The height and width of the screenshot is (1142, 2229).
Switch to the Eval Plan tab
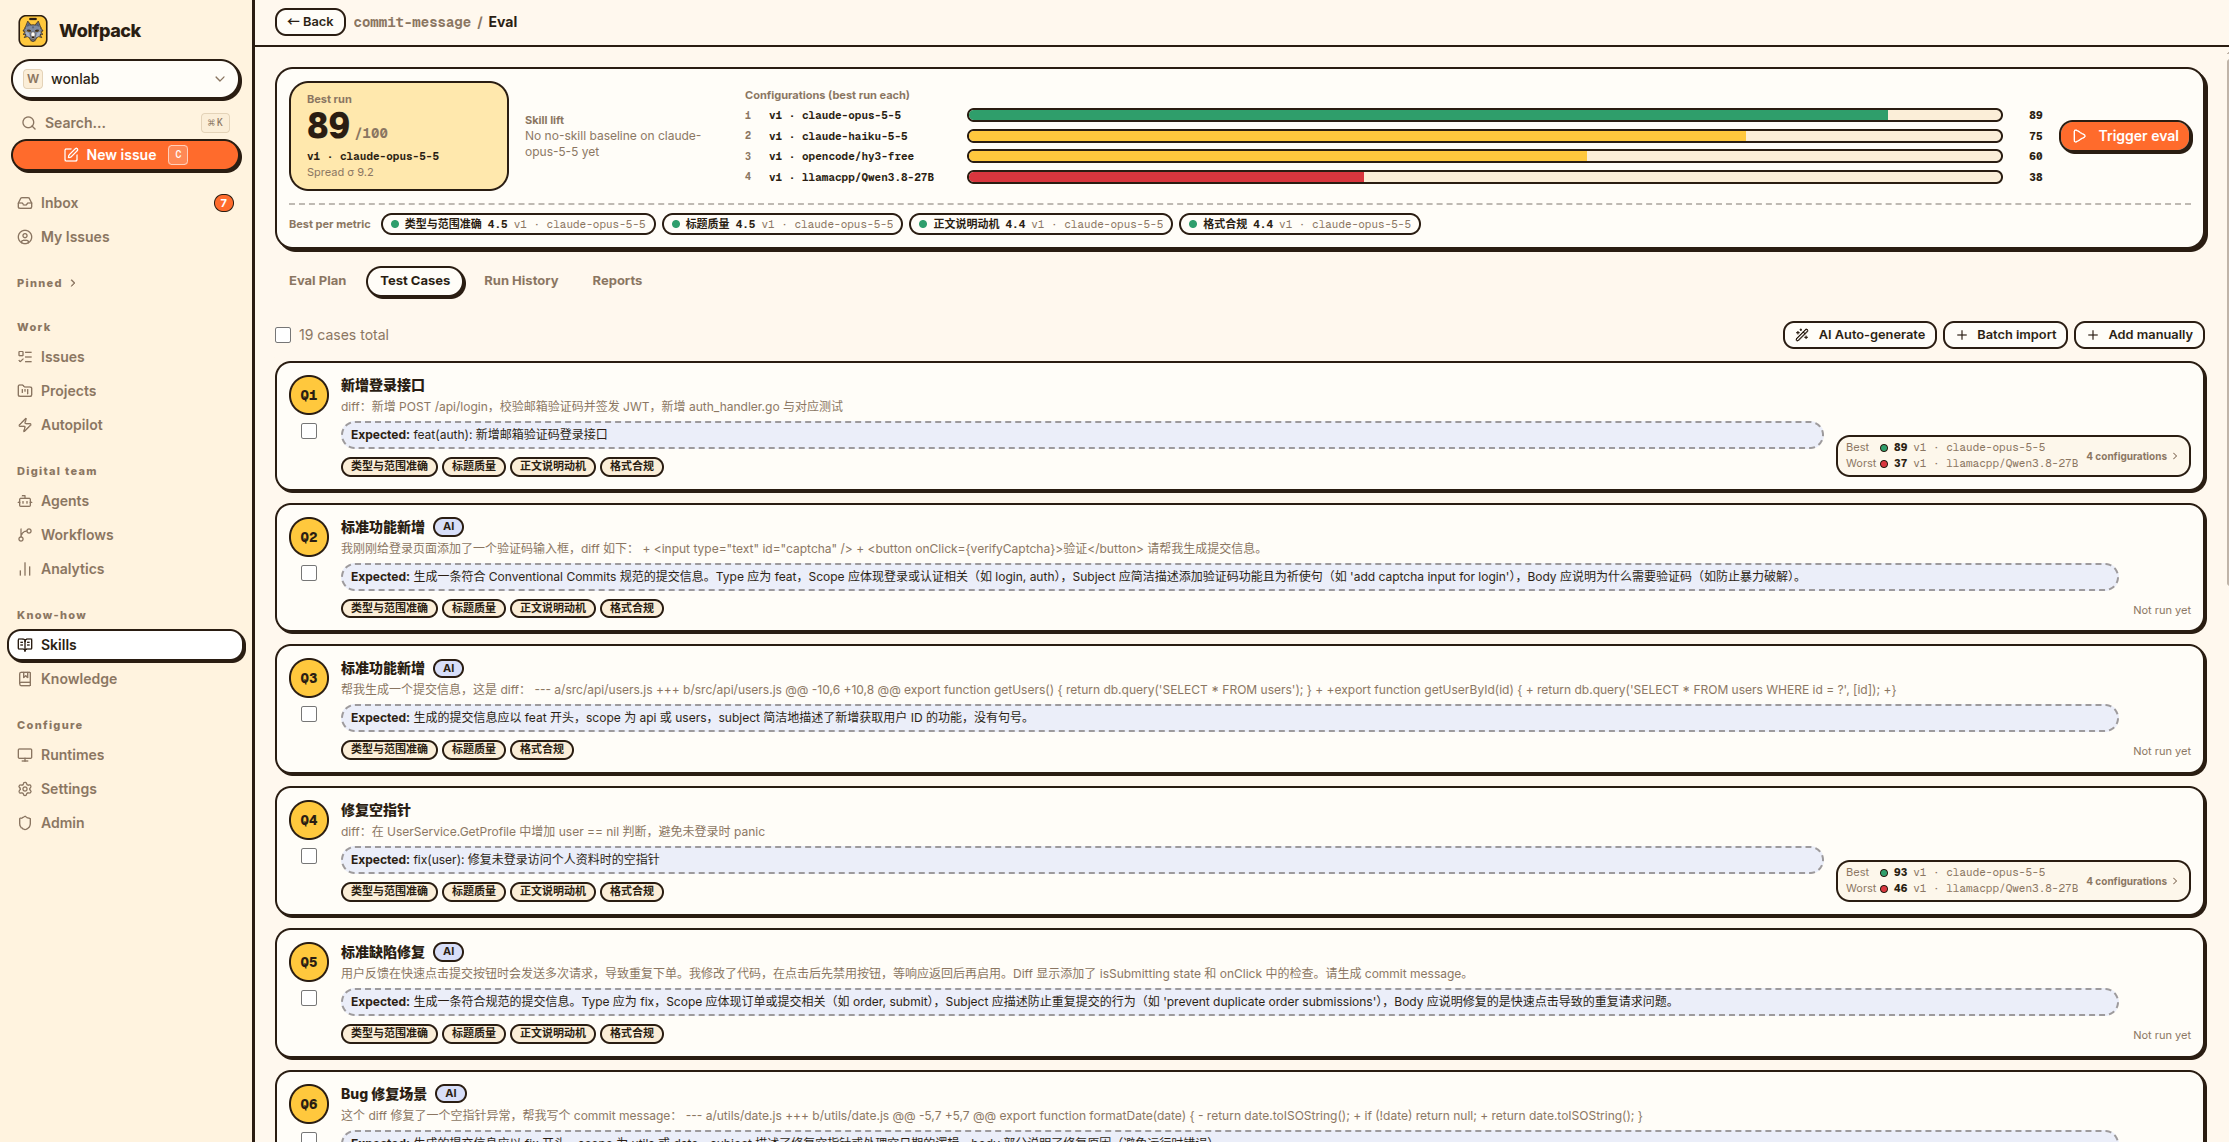[x=317, y=281]
